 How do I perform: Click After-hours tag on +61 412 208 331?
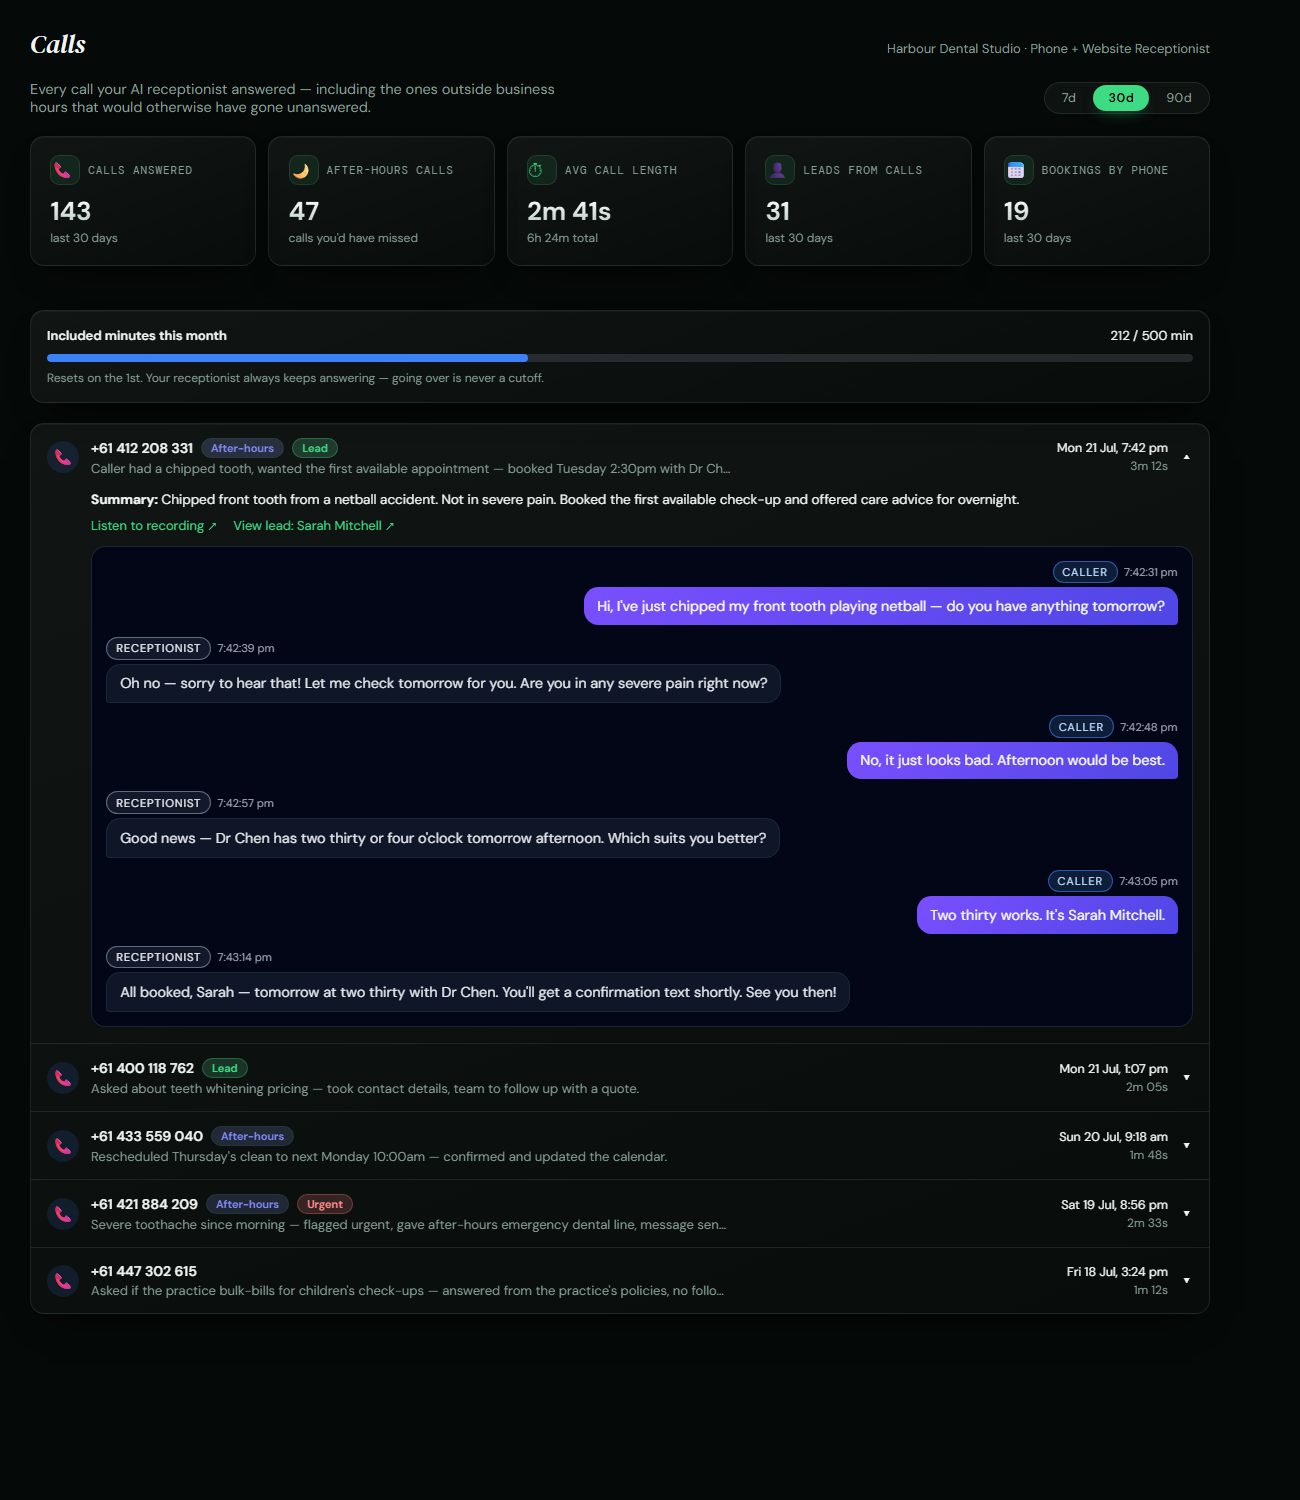[x=243, y=448]
